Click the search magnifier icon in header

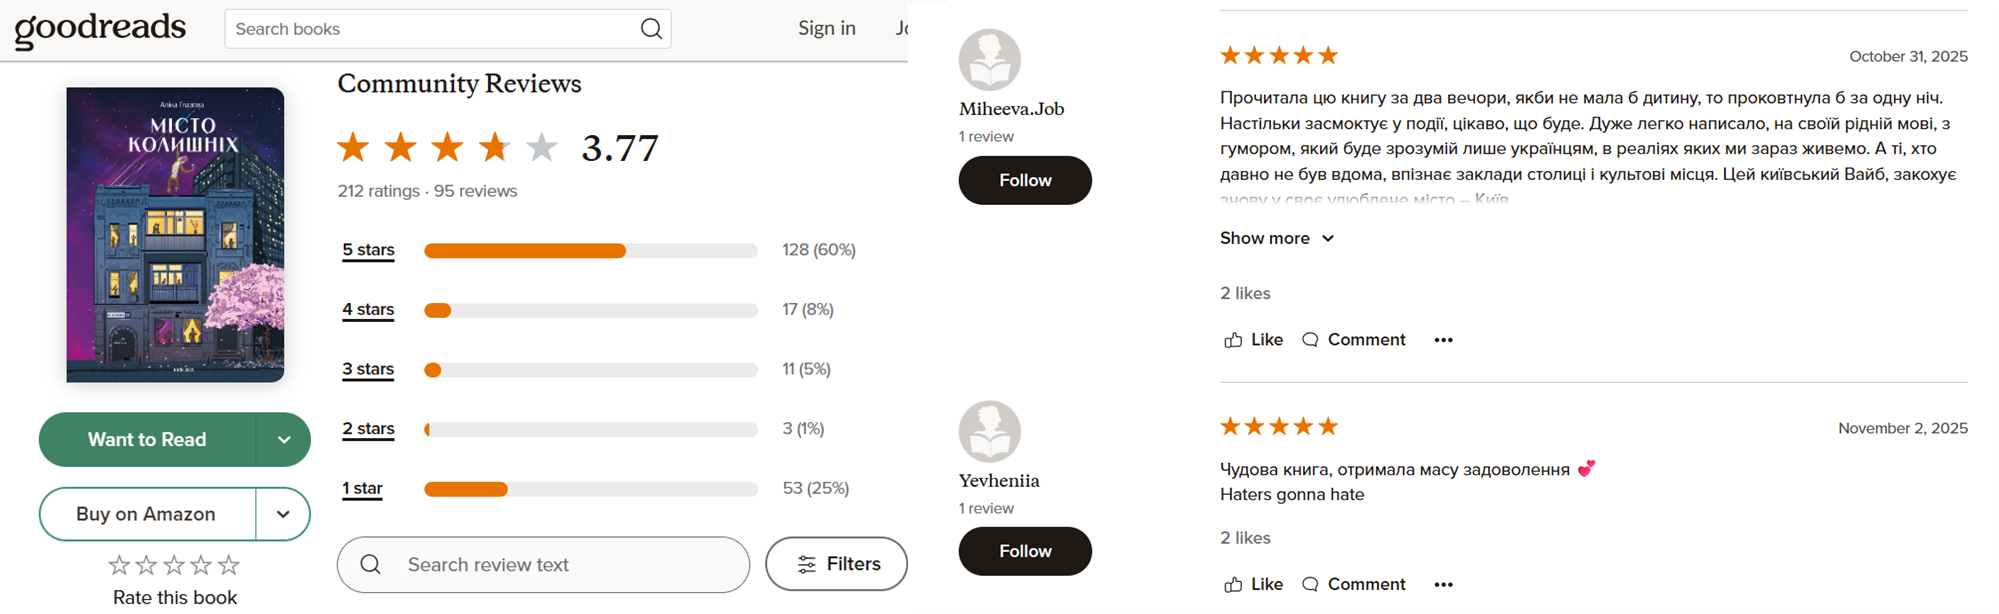click(x=651, y=29)
